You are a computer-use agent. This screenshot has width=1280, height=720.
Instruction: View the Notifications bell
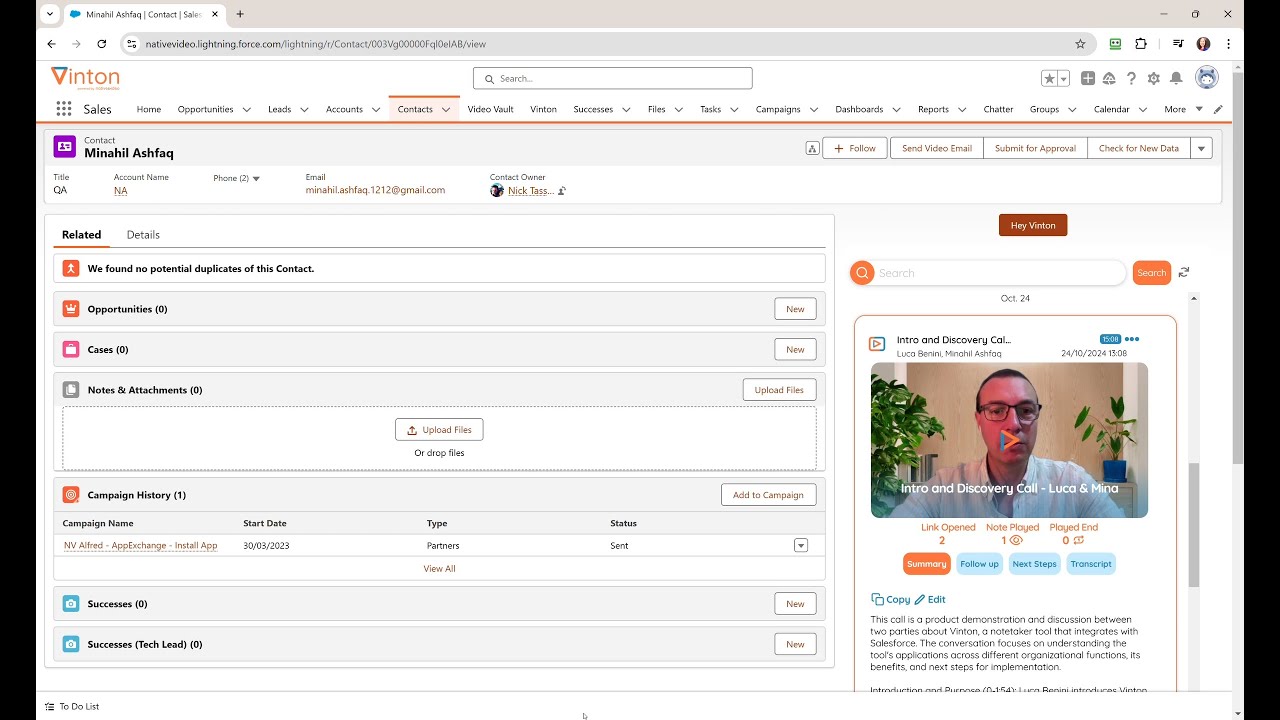pos(1176,78)
